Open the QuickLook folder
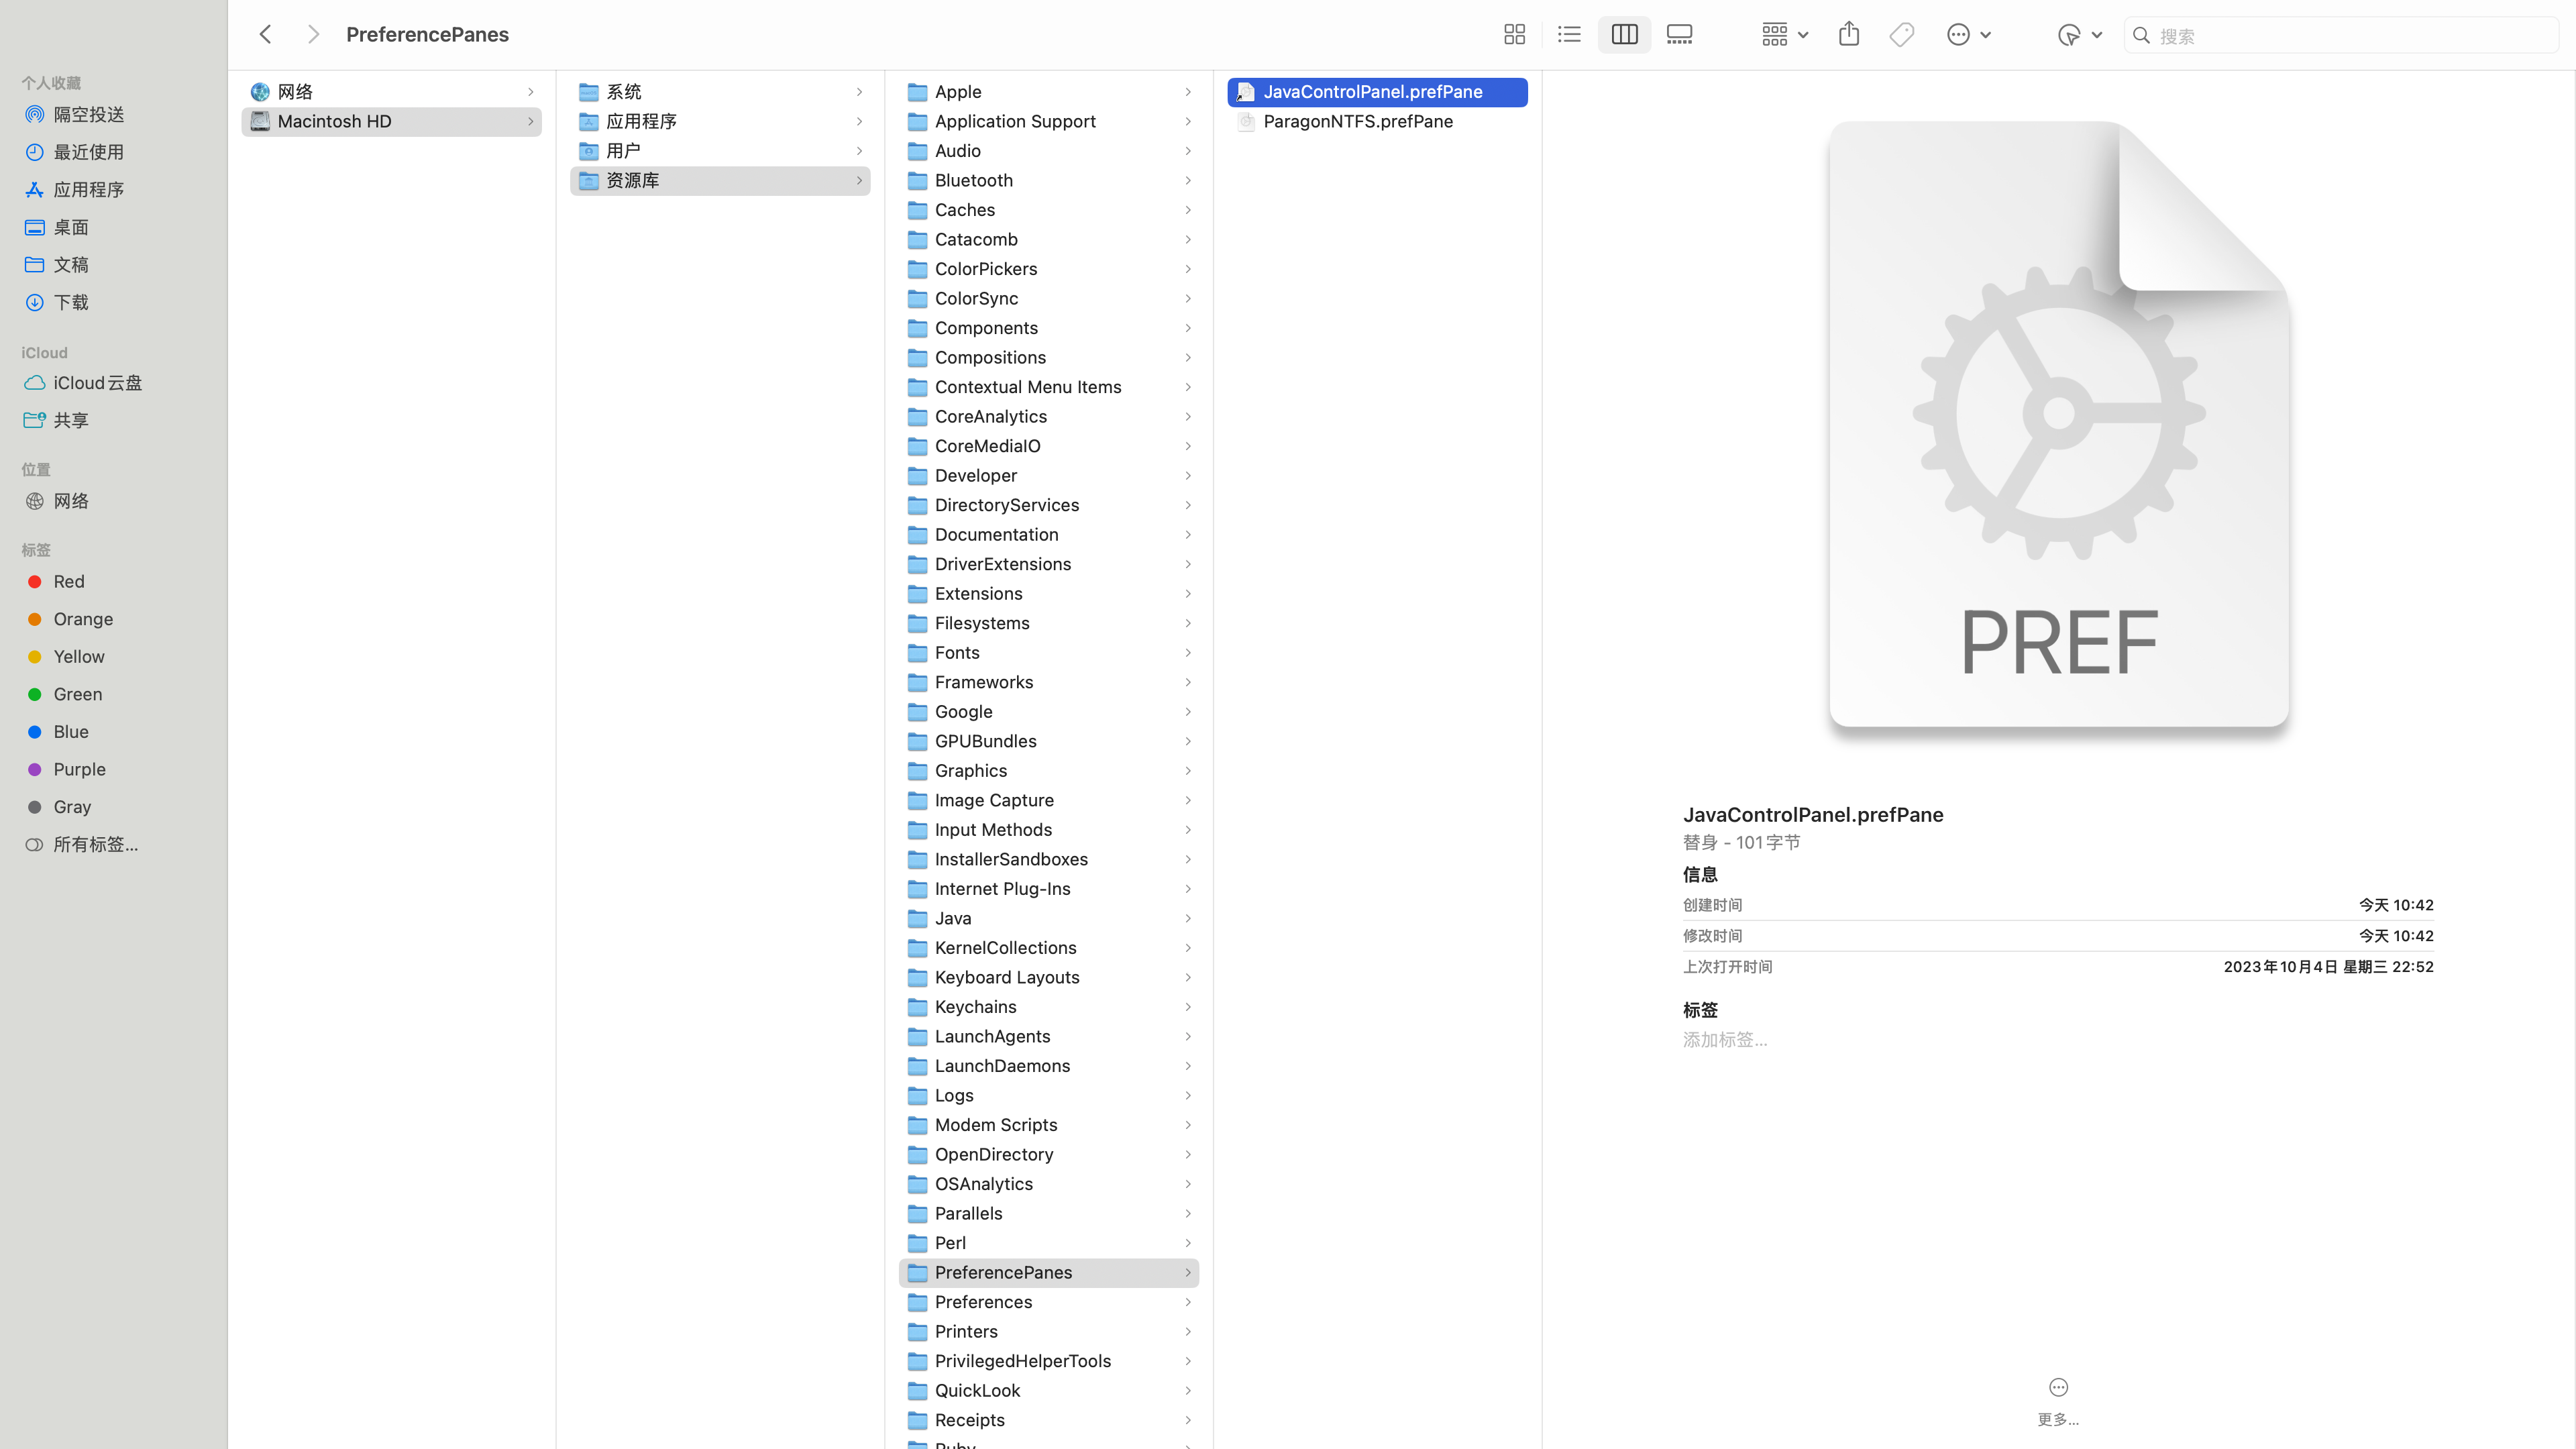Image resolution: width=2576 pixels, height=1449 pixels. tap(1049, 1391)
